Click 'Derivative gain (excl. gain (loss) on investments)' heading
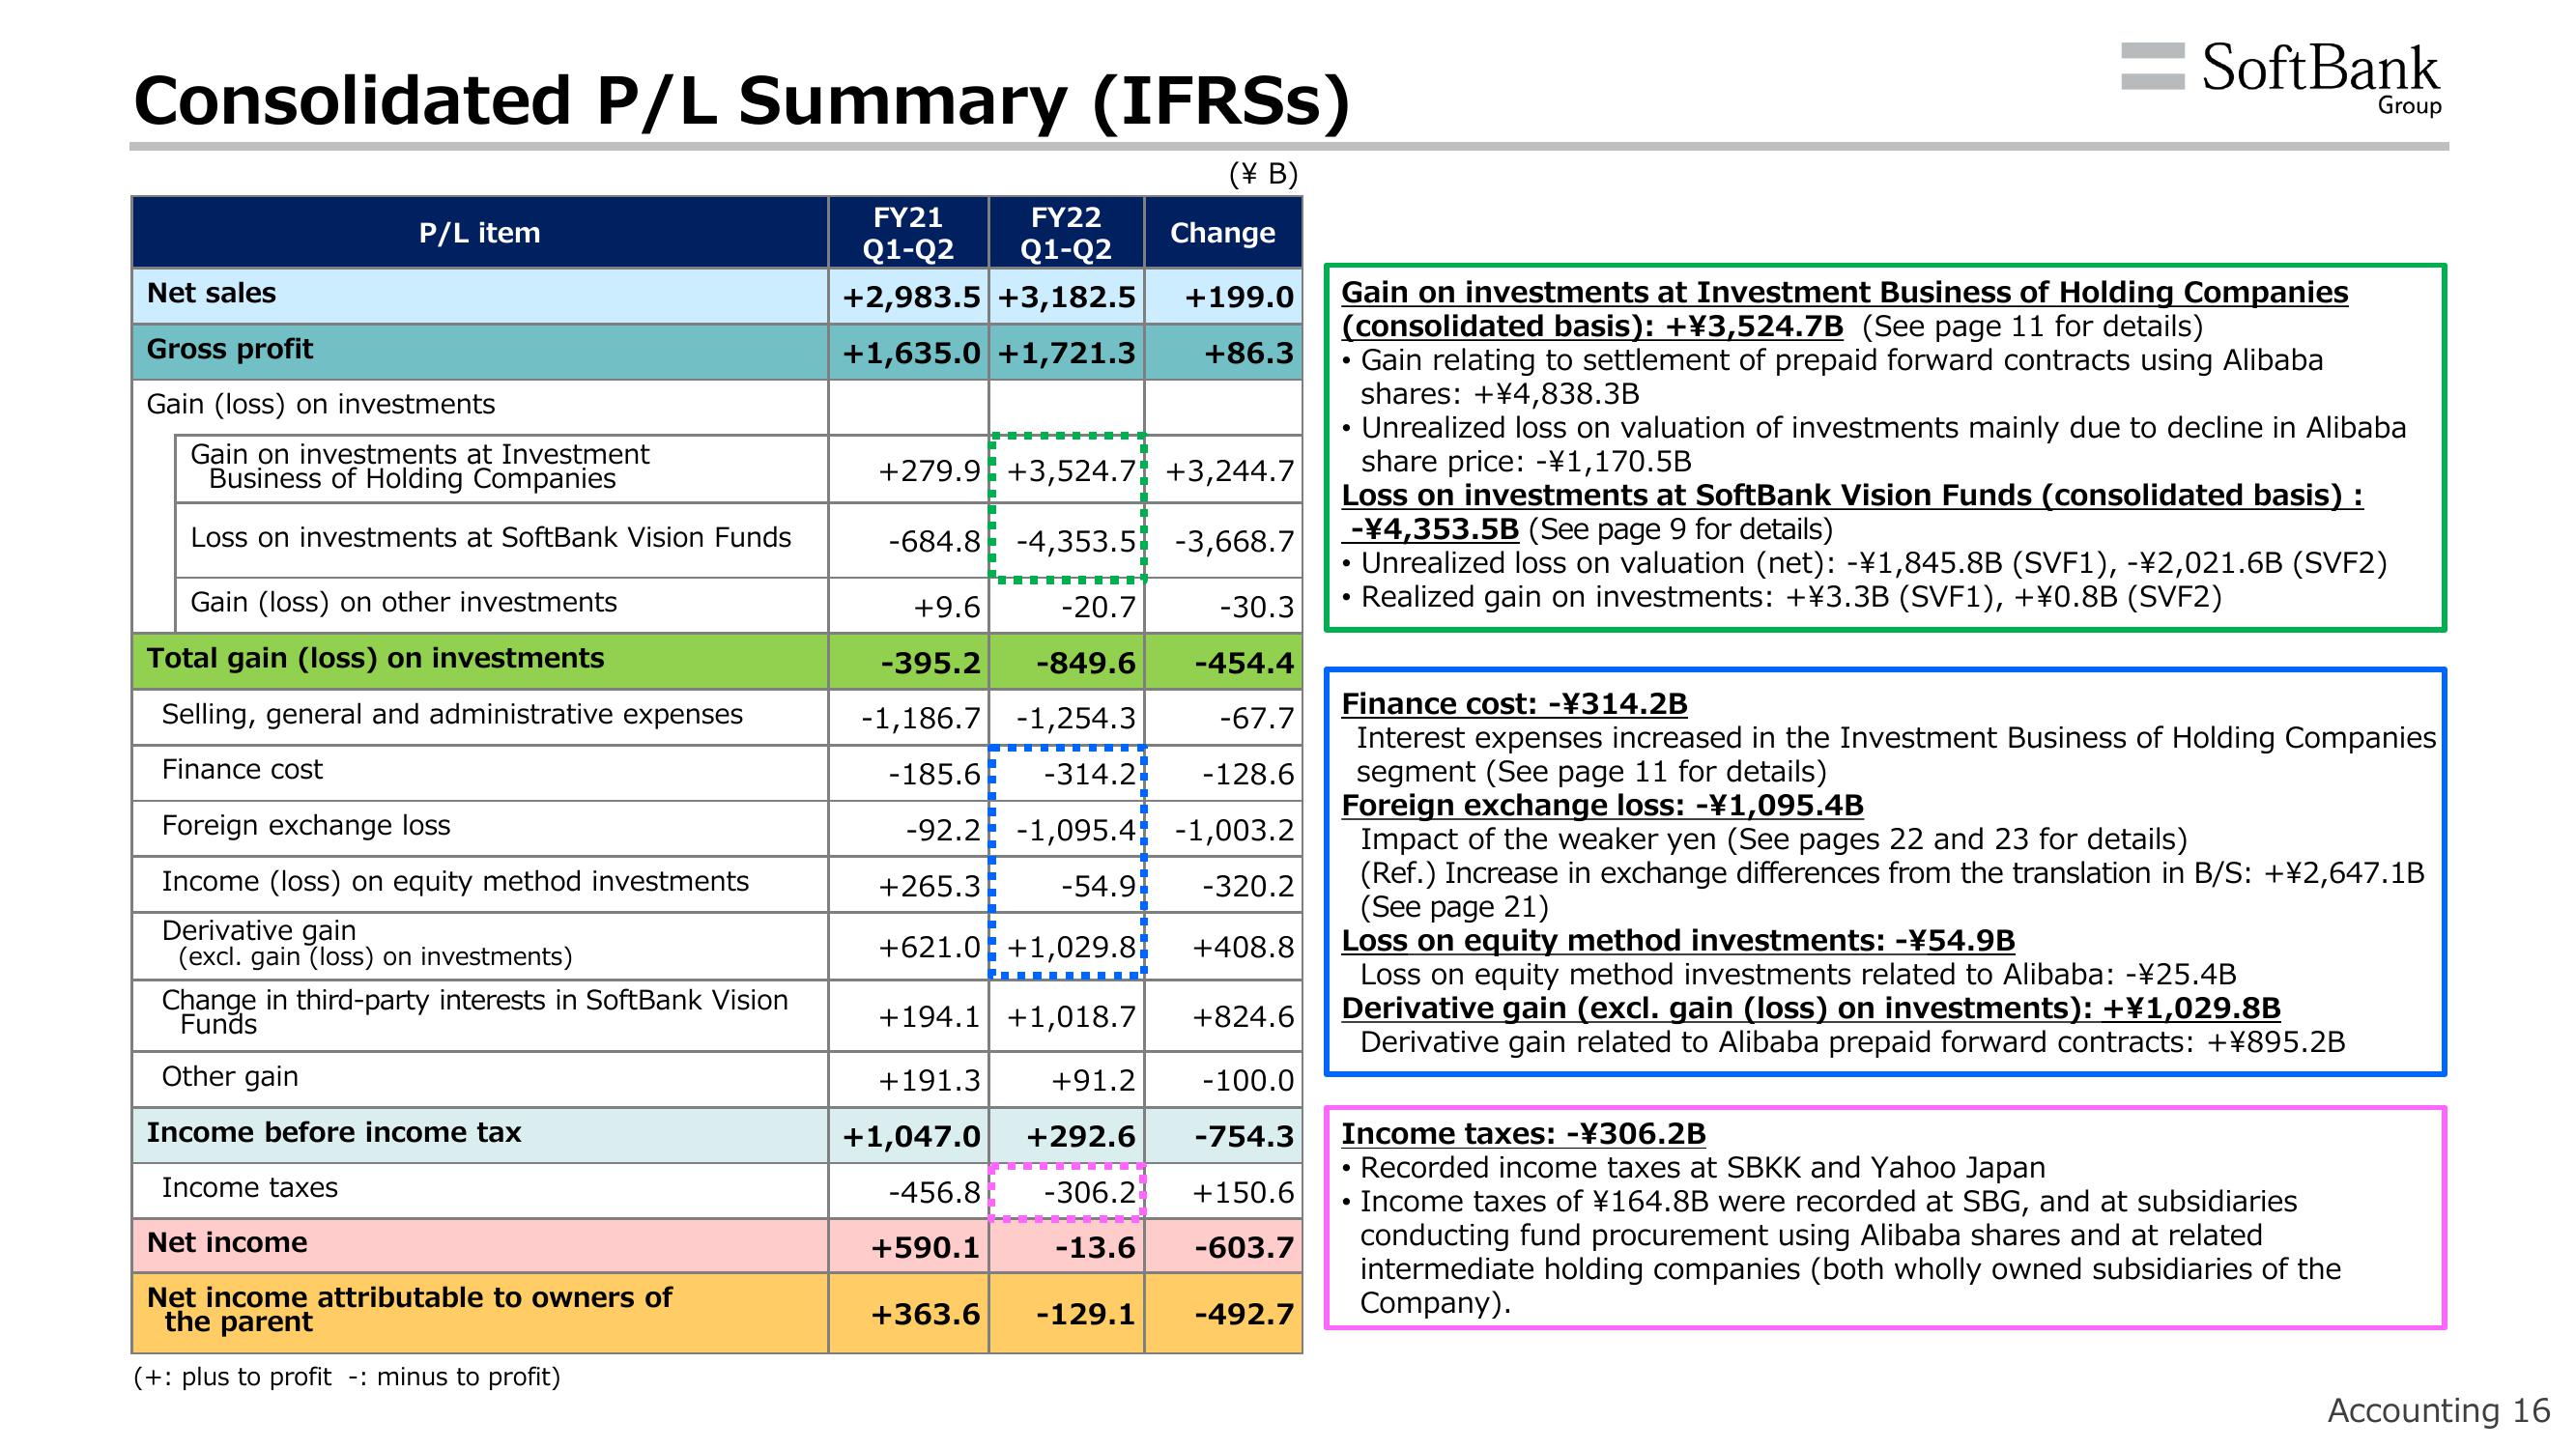 (x=1811, y=1009)
